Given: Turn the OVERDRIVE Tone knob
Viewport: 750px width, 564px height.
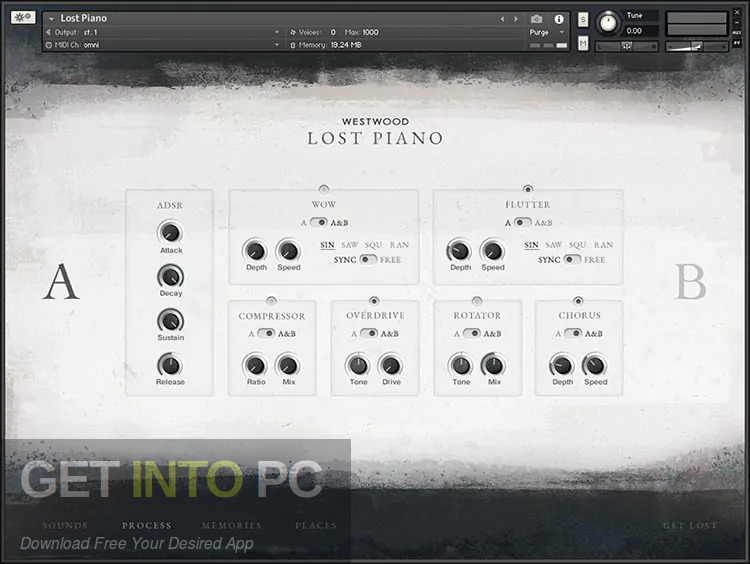Looking at the screenshot, I should point(358,365).
